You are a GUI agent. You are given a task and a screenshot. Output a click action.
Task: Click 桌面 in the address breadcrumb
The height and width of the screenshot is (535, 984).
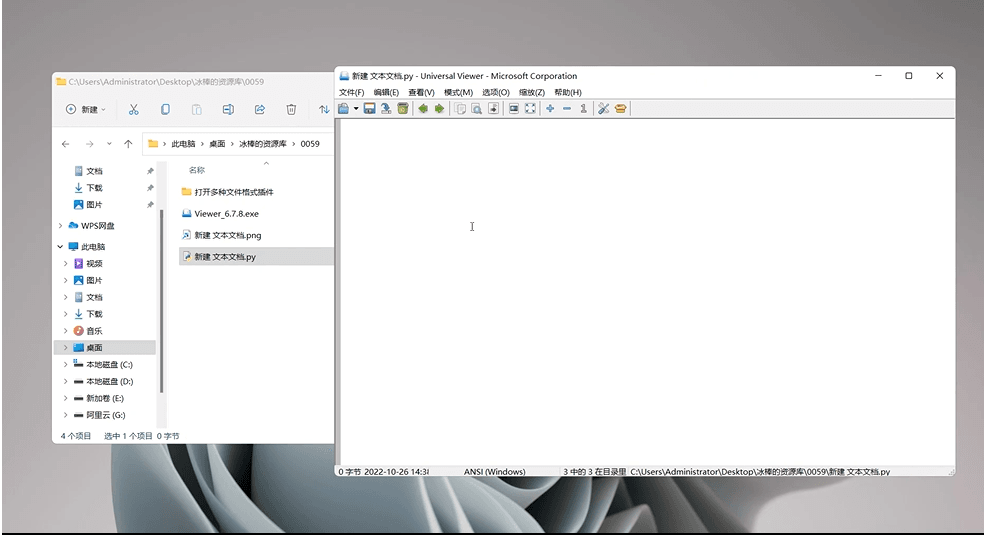217,144
